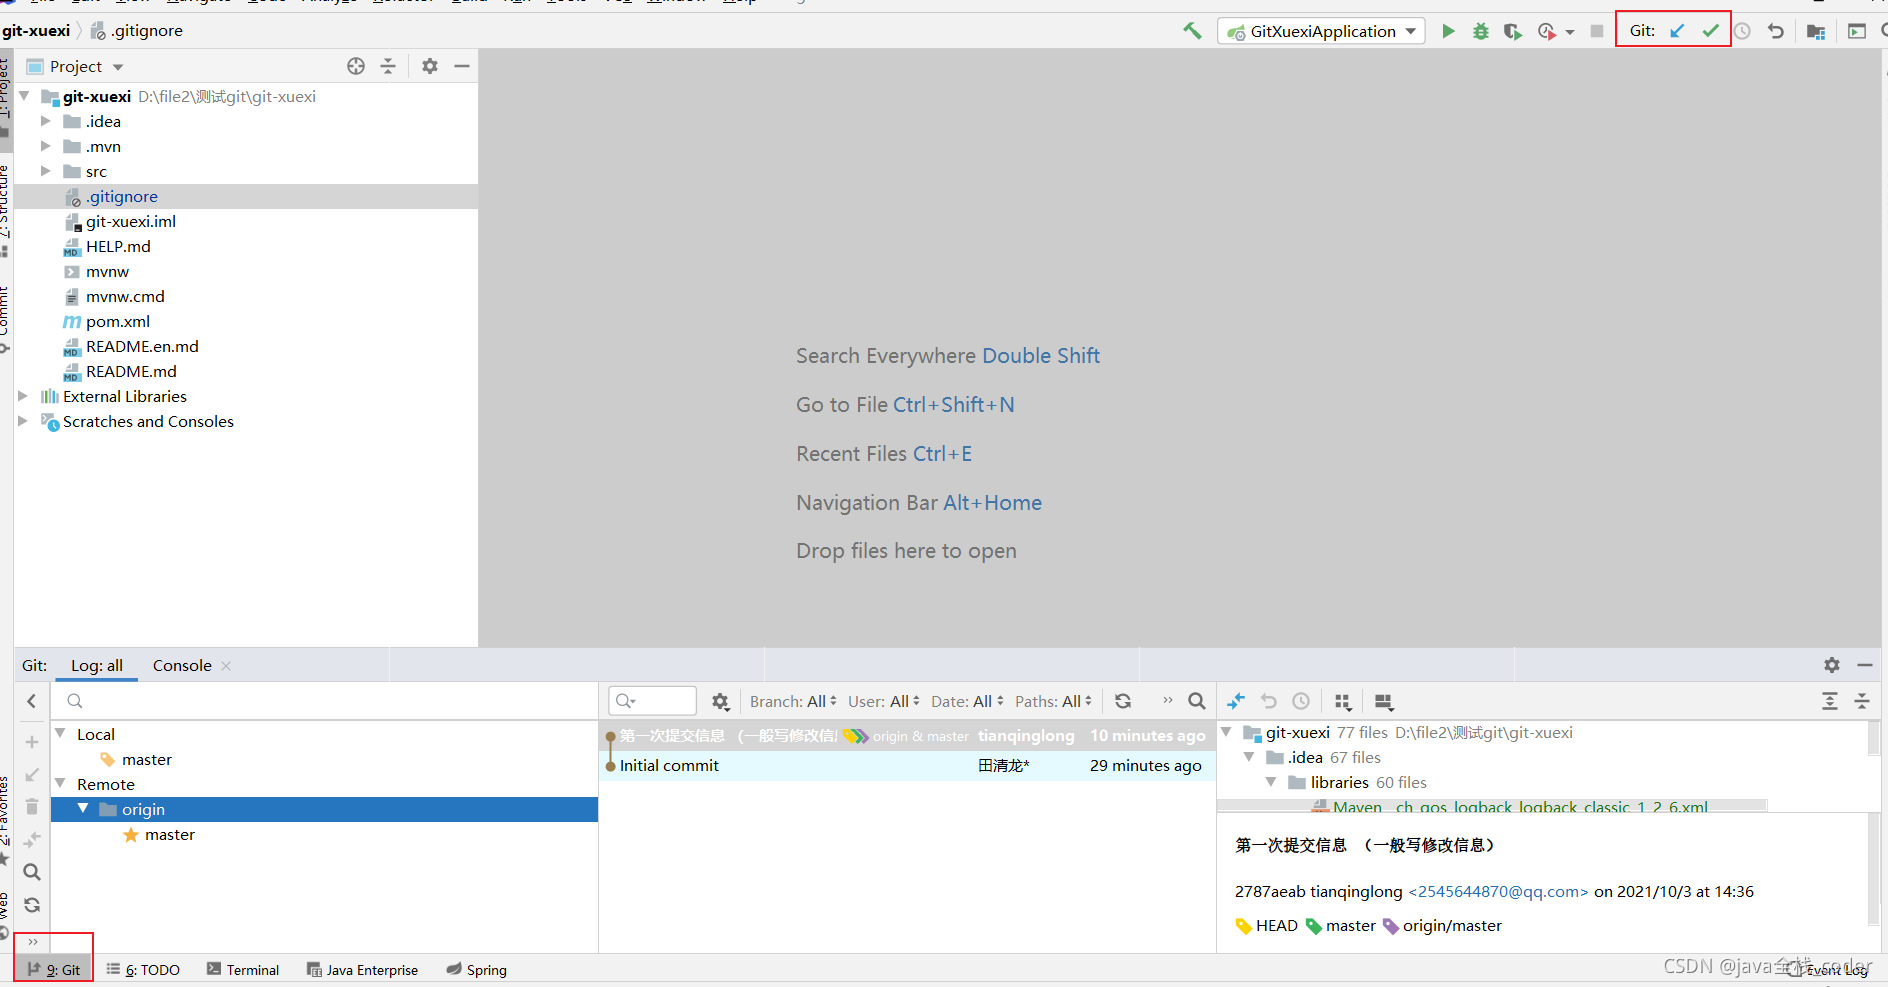
Task: Click the Cherry-pick icon in the Git log
Action: click(x=1236, y=701)
